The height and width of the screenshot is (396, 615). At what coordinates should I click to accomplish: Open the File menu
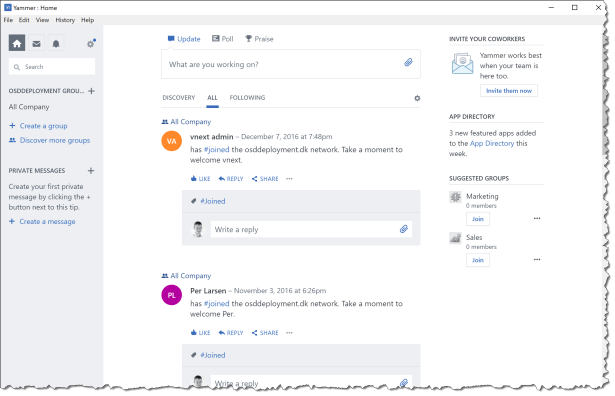[8, 20]
